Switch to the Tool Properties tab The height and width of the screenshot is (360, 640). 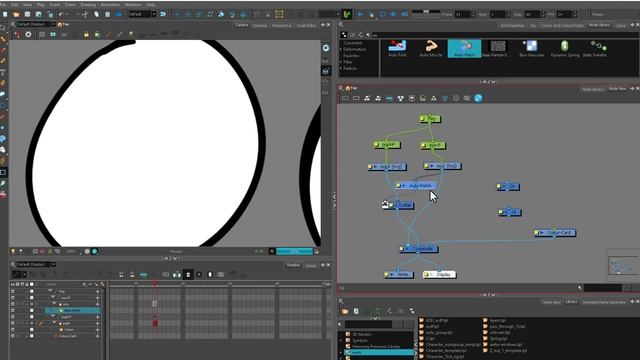pos(512,25)
